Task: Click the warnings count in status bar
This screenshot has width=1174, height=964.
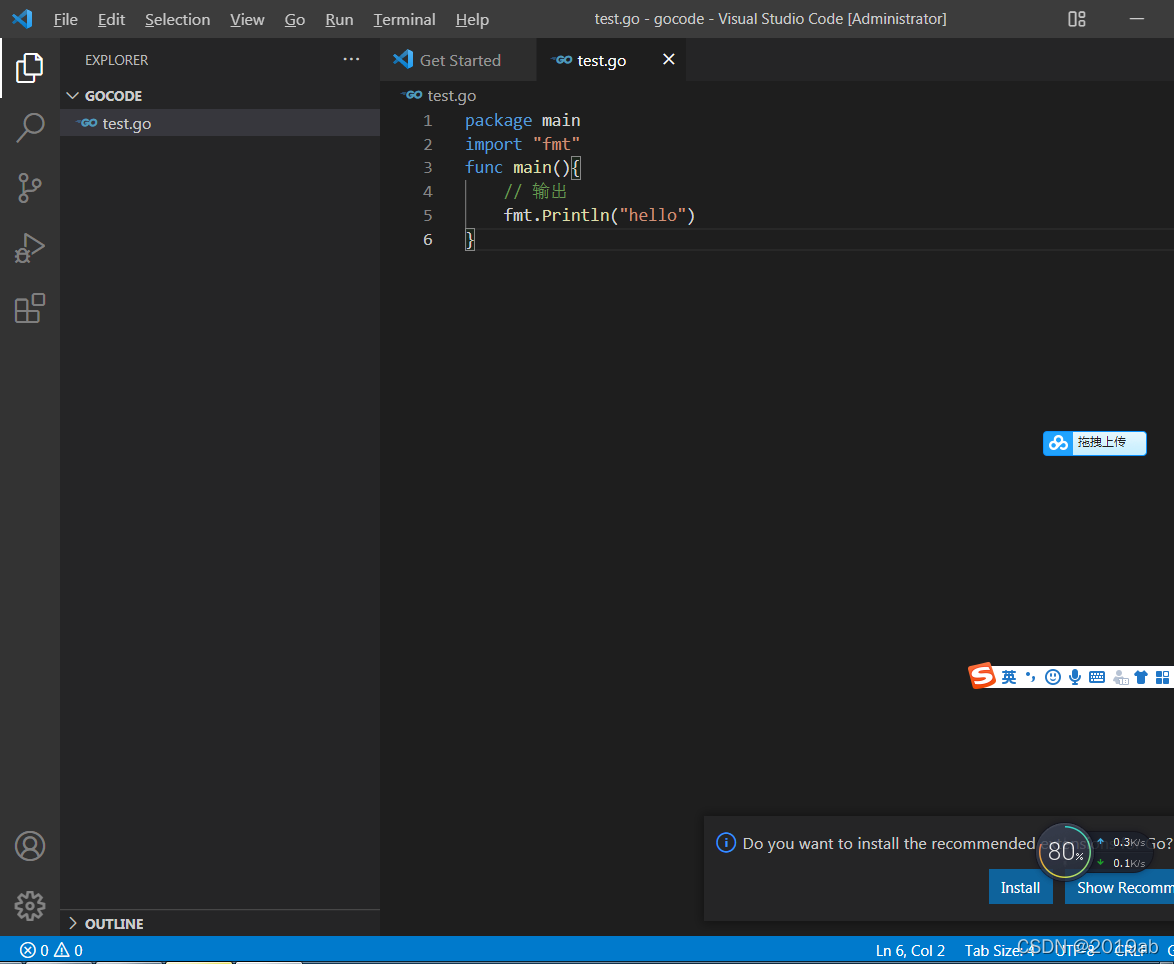Action: [68, 951]
